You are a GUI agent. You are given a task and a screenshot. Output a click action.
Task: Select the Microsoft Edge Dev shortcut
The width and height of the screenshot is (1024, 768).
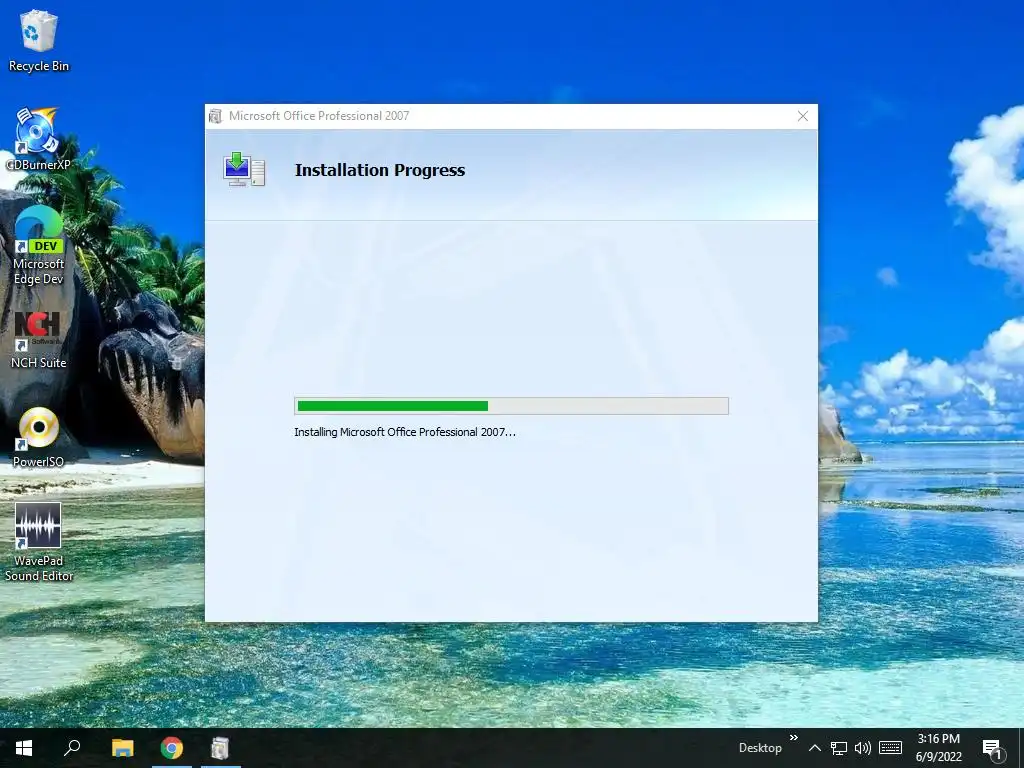(39, 246)
